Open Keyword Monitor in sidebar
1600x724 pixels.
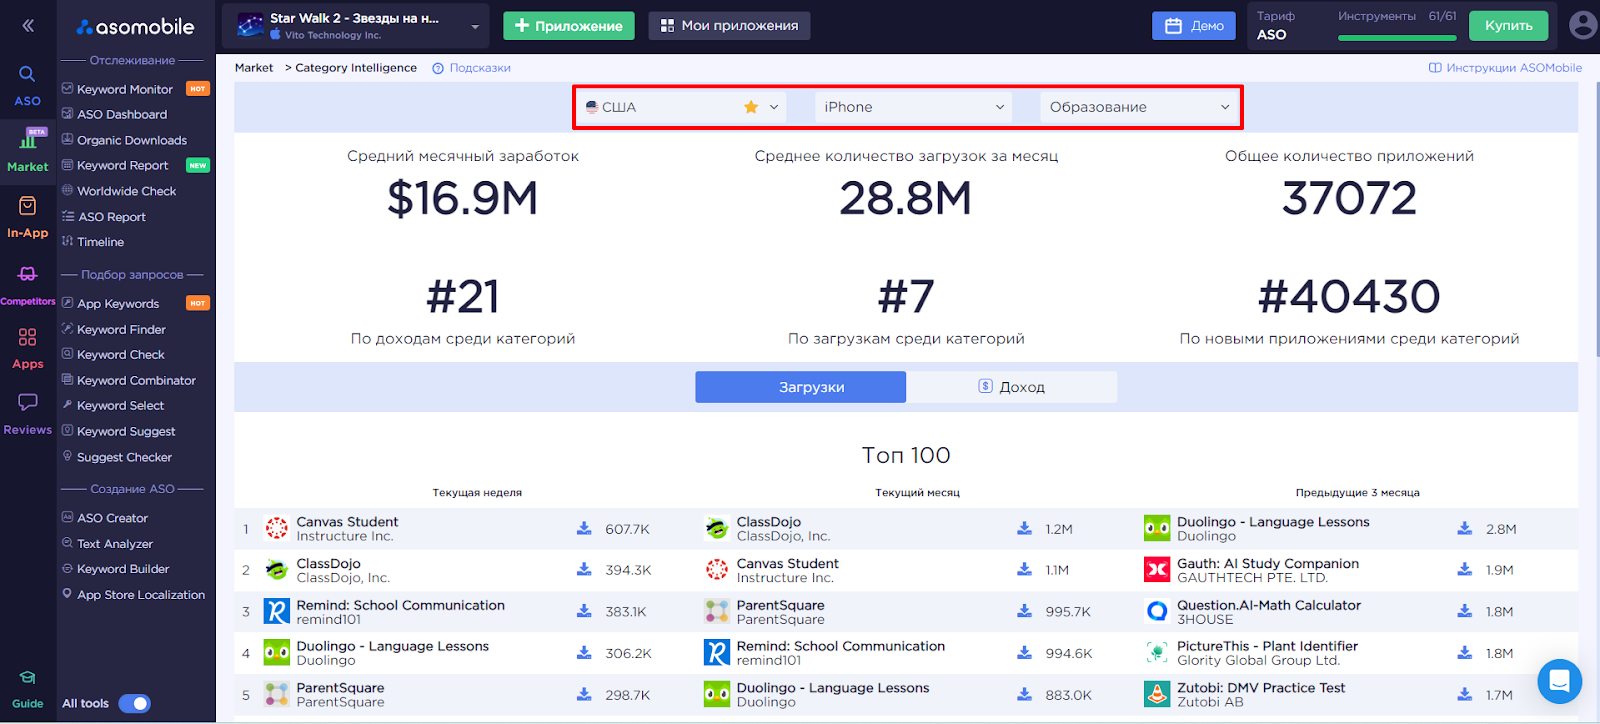point(125,89)
